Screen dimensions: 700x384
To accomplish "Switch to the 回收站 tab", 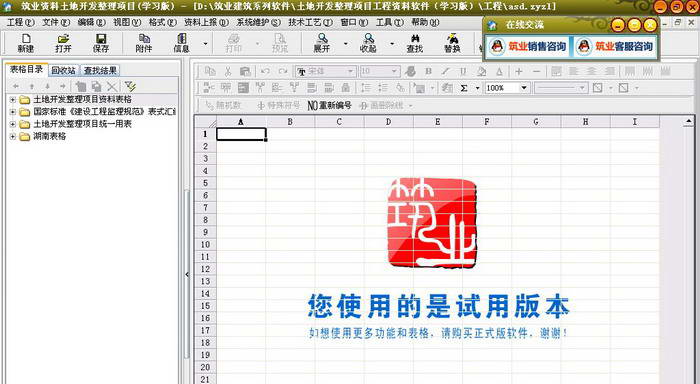I will (63, 70).
